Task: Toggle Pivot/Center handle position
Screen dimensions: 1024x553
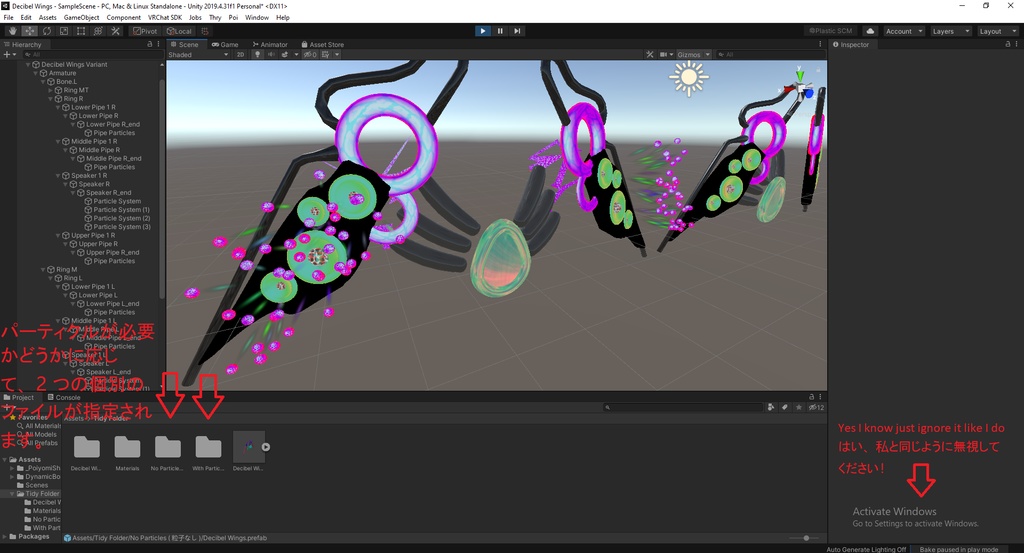Action: [145, 31]
